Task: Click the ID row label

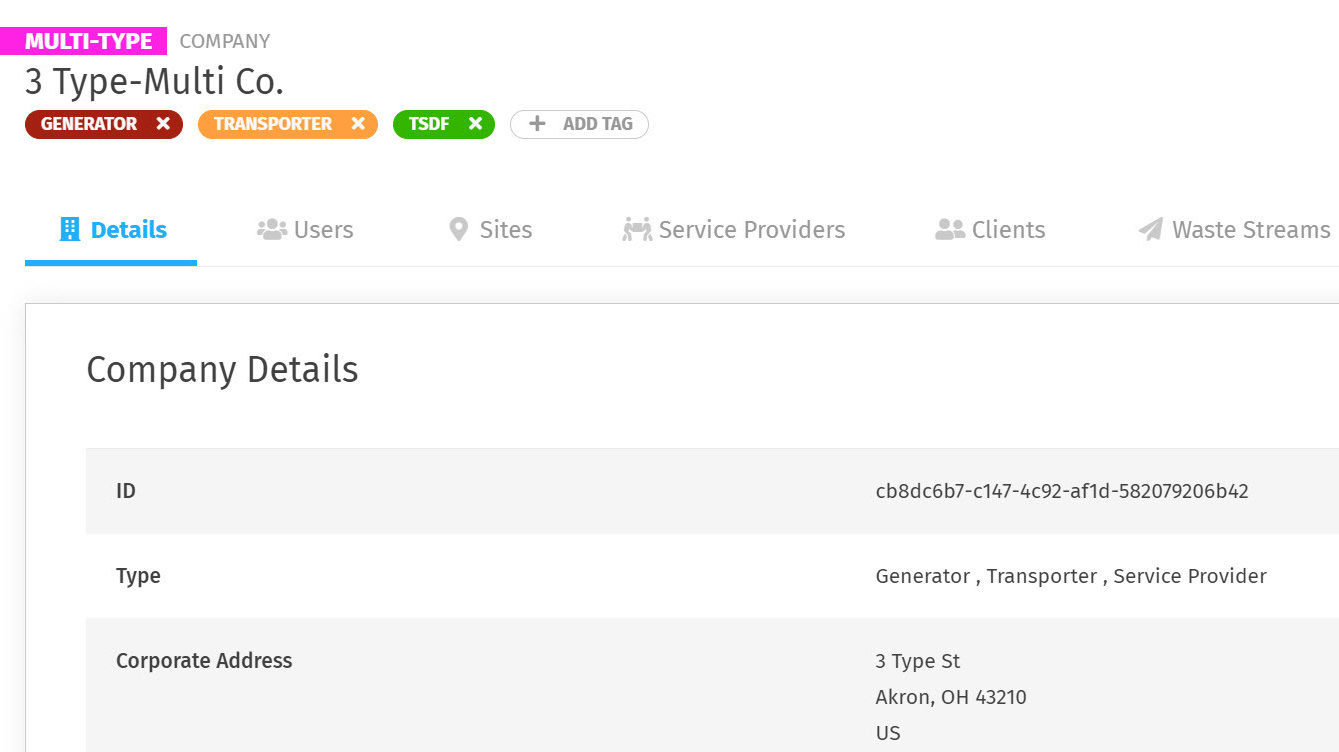Action: coord(126,491)
